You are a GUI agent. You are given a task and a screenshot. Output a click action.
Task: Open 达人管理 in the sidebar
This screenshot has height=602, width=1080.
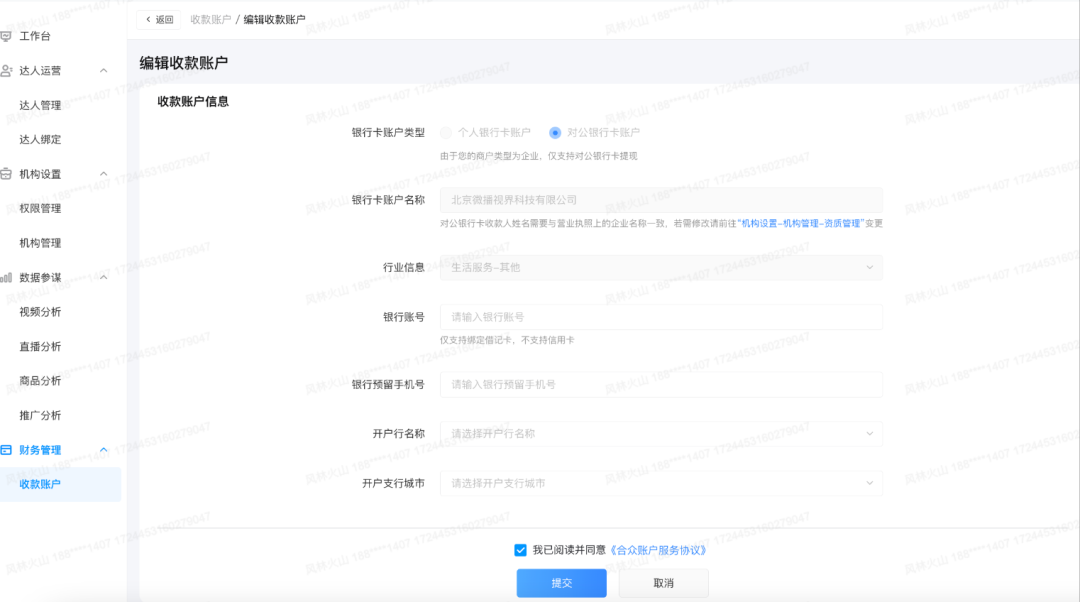pos(40,105)
